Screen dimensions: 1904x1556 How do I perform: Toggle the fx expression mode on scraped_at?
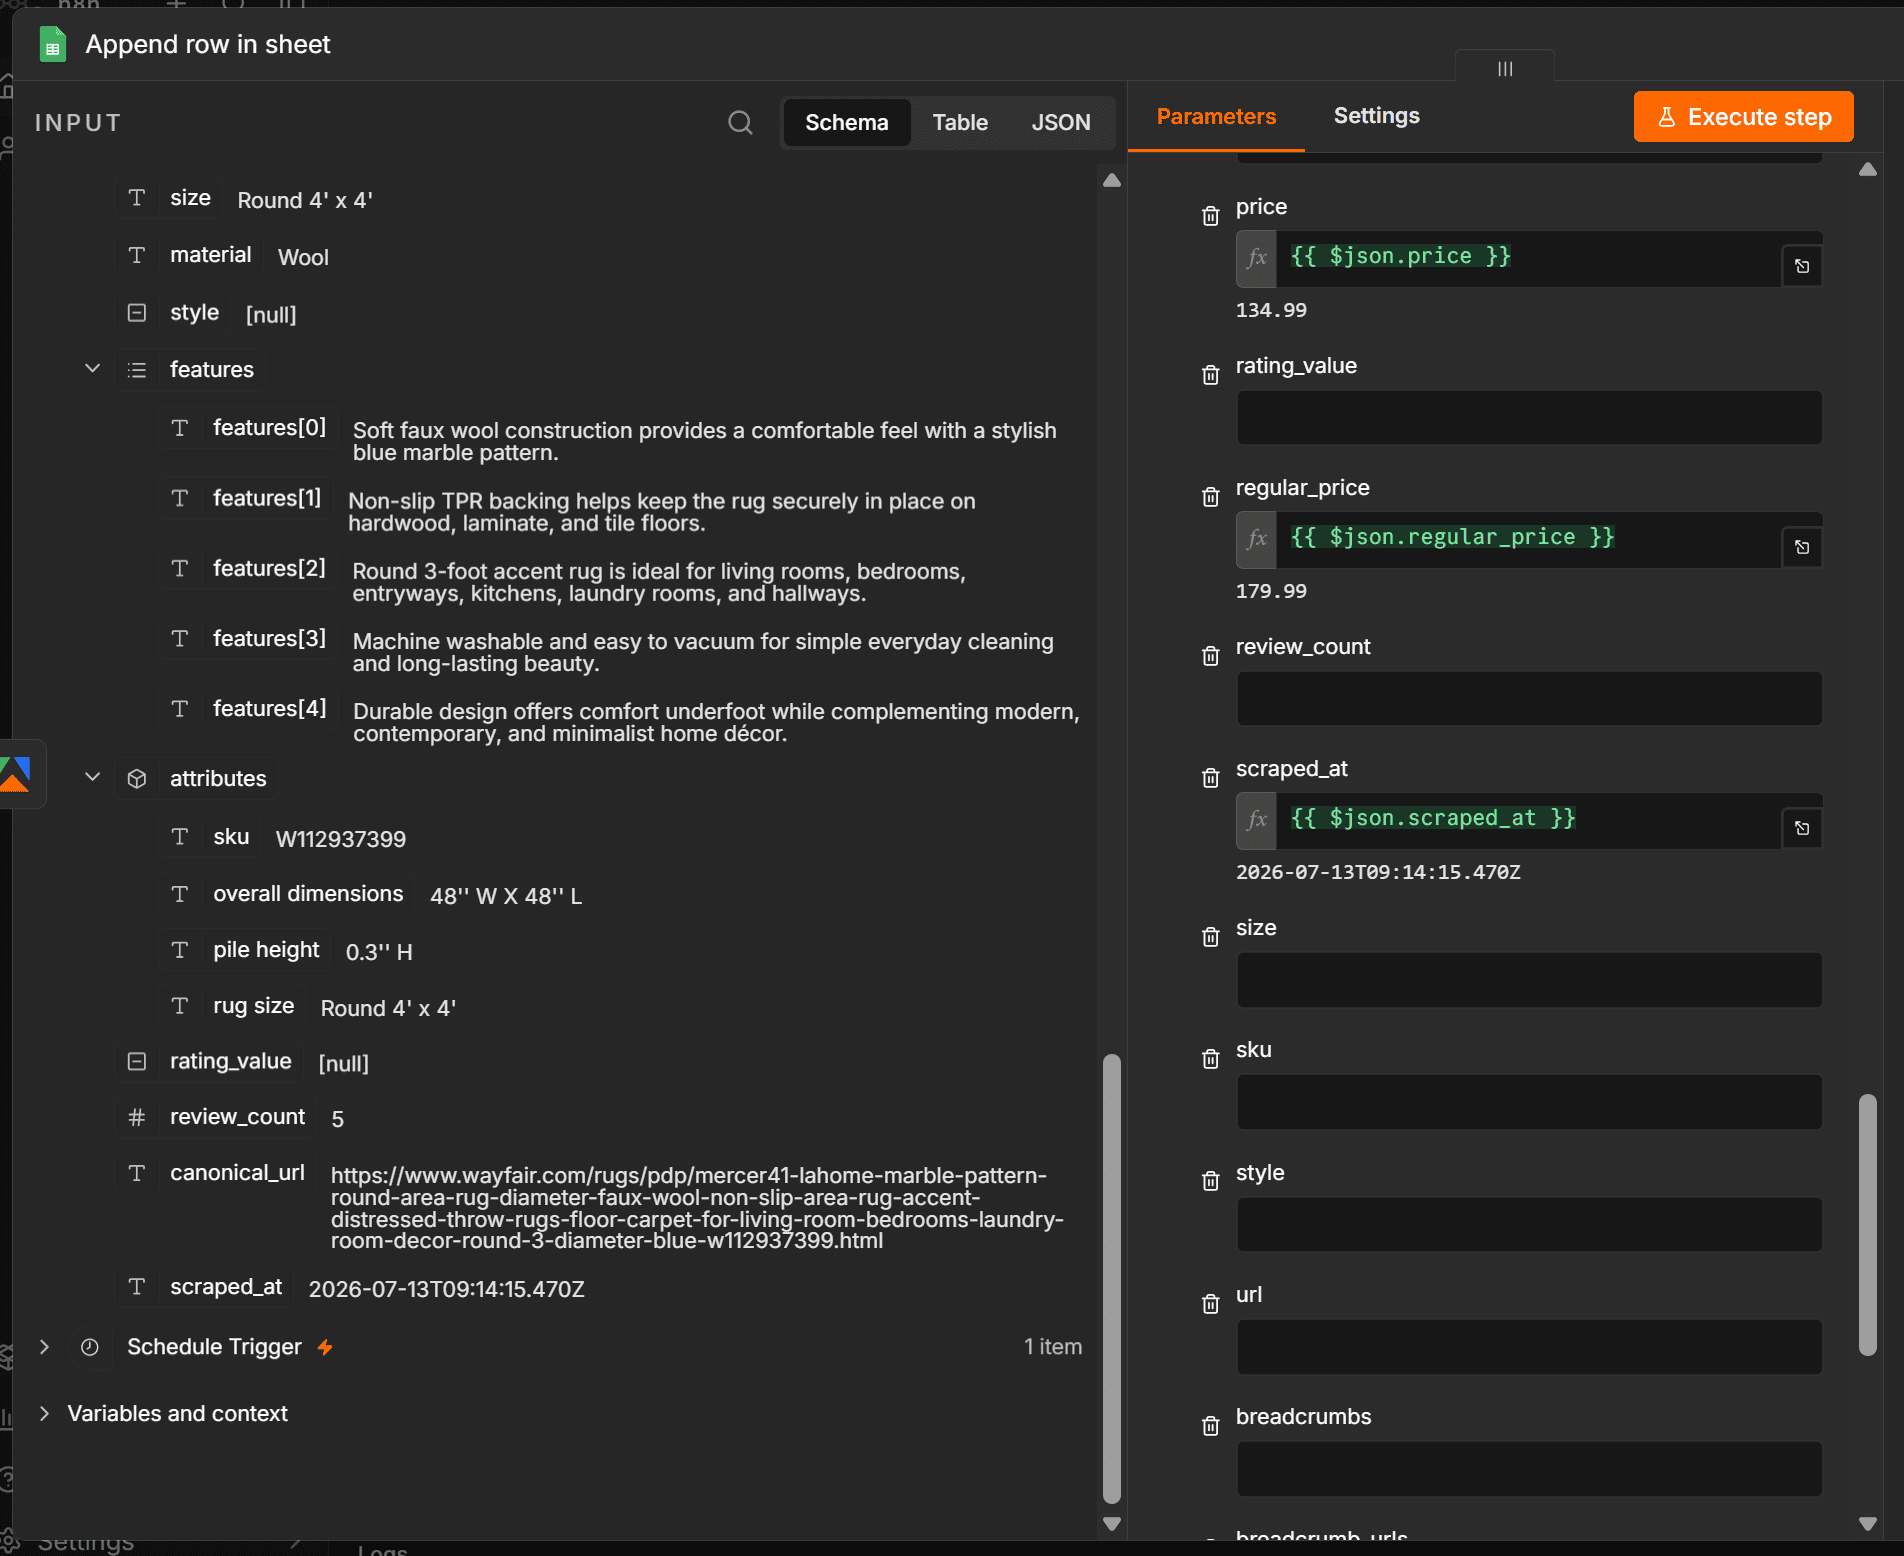pyautogui.click(x=1257, y=820)
